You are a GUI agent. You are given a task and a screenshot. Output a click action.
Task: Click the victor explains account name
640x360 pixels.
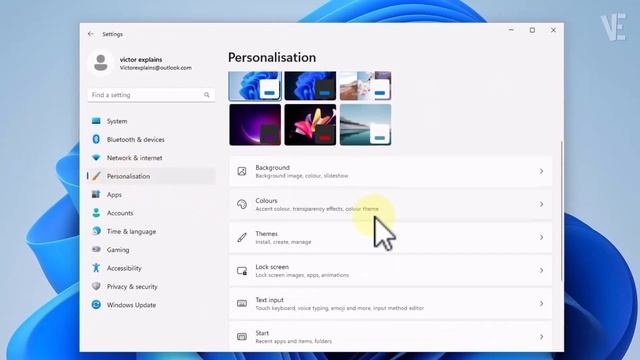pyautogui.click(x=141, y=60)
